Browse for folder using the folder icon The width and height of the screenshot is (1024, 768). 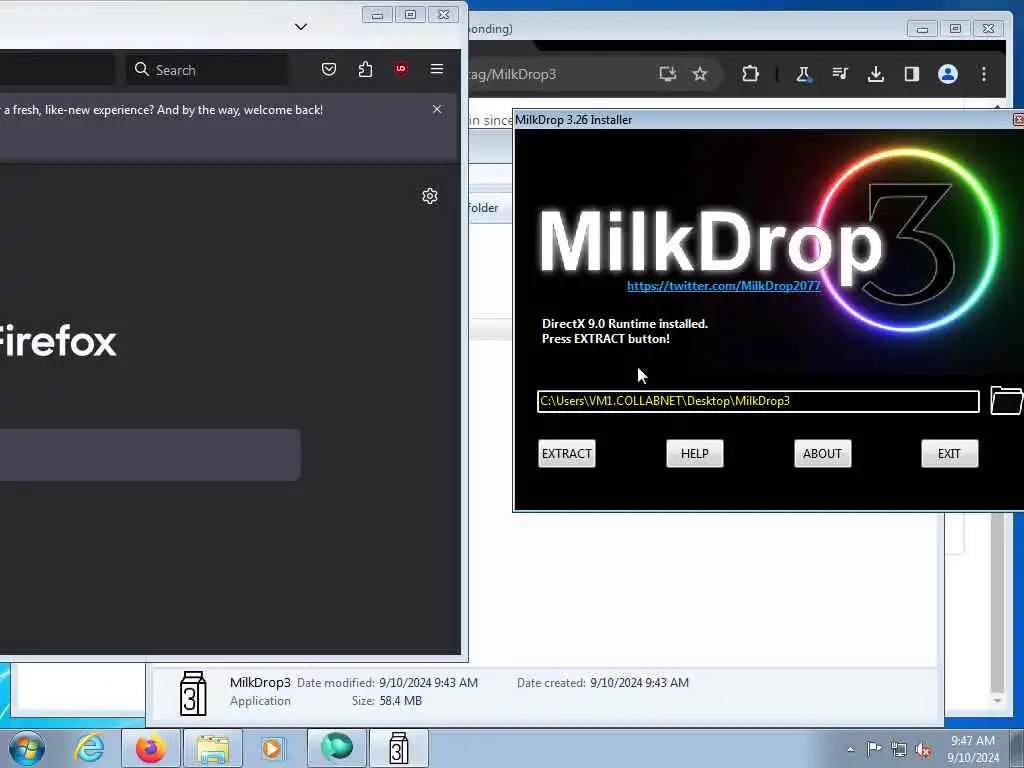pyautogui.click(x=1006, y=400)
